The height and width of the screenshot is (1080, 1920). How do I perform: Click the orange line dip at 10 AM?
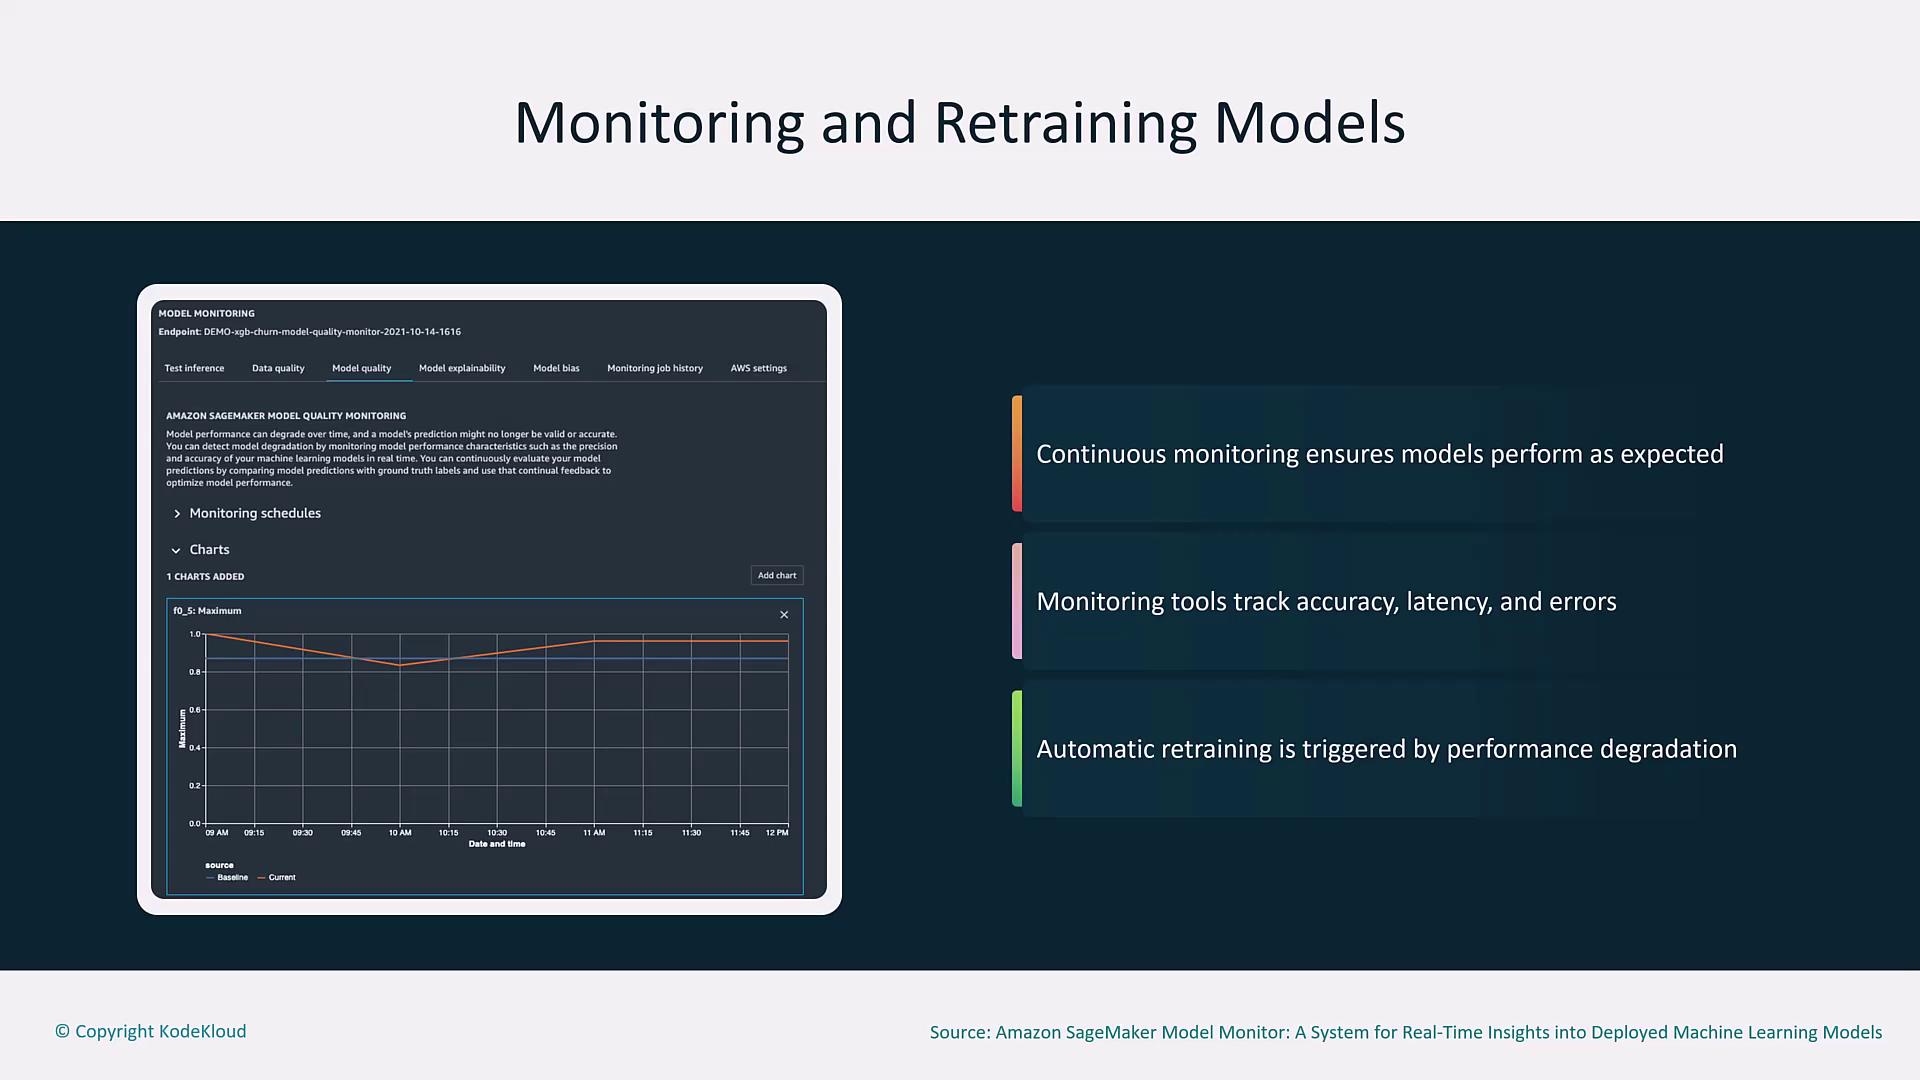(x=400, y=665)
